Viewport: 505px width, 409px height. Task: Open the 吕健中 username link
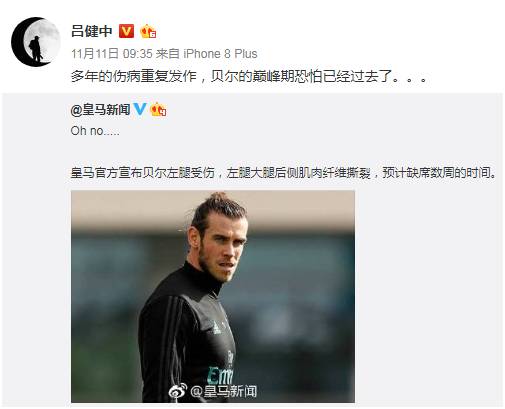pos(92,31)
